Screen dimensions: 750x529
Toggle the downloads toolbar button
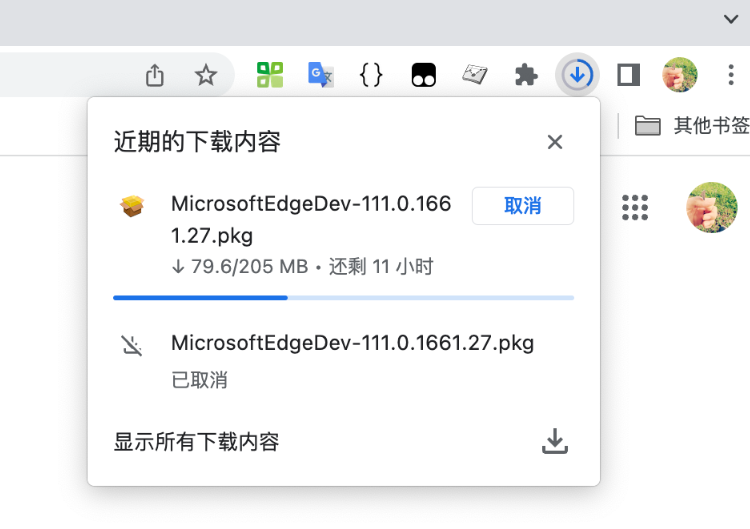577,75
